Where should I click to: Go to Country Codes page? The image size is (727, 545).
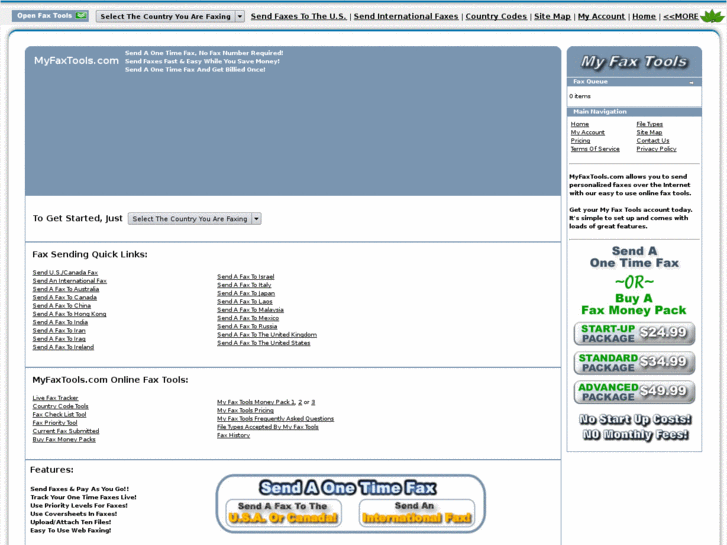(x=496, y=16)
